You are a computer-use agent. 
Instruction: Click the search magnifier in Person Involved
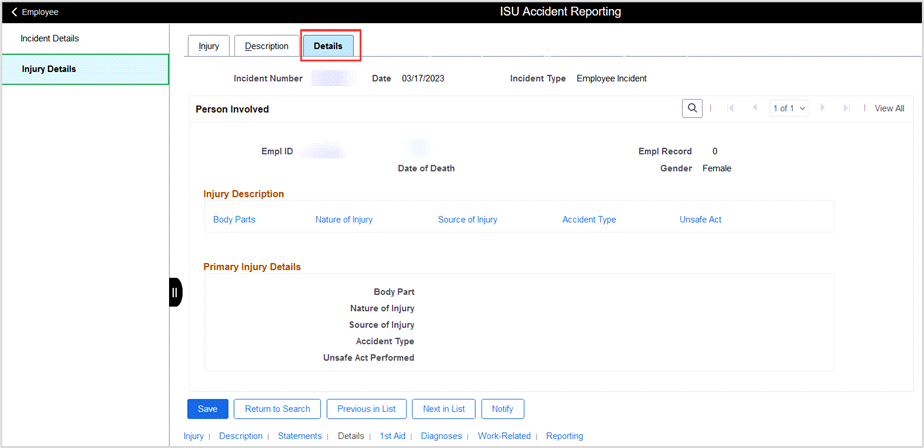[692, 108]
